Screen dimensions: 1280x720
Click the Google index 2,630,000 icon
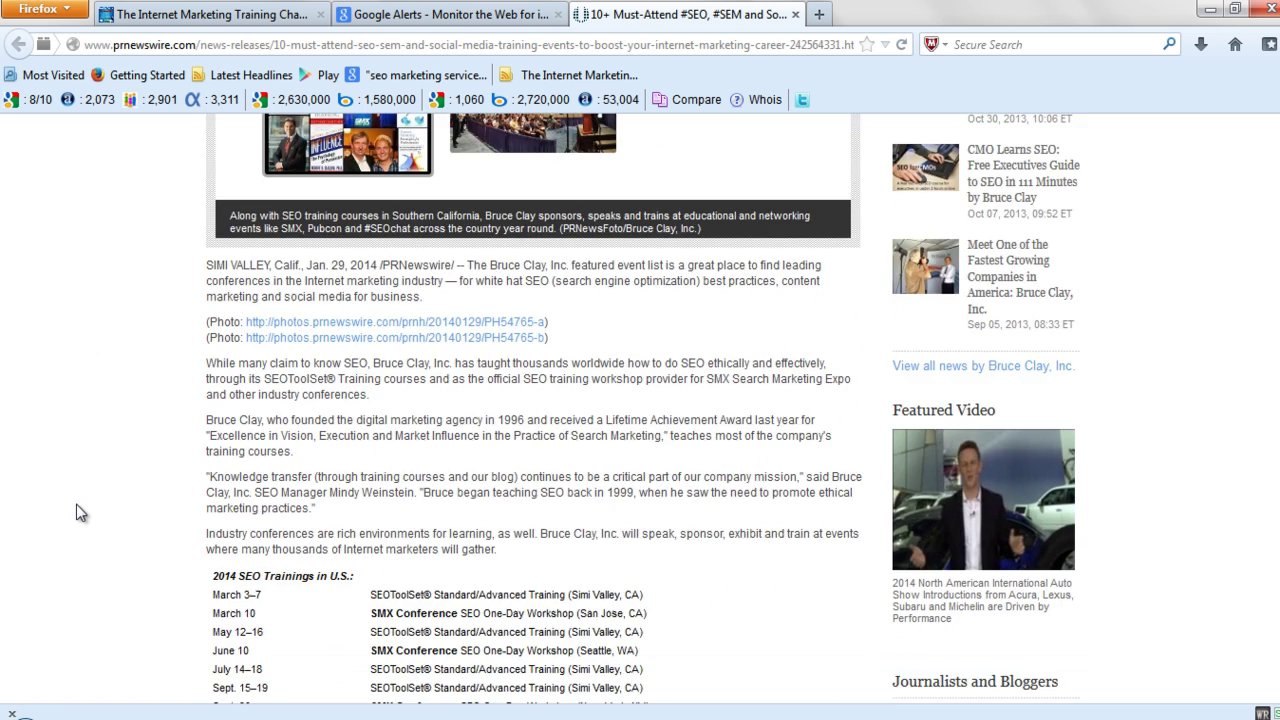click(259, 100)
